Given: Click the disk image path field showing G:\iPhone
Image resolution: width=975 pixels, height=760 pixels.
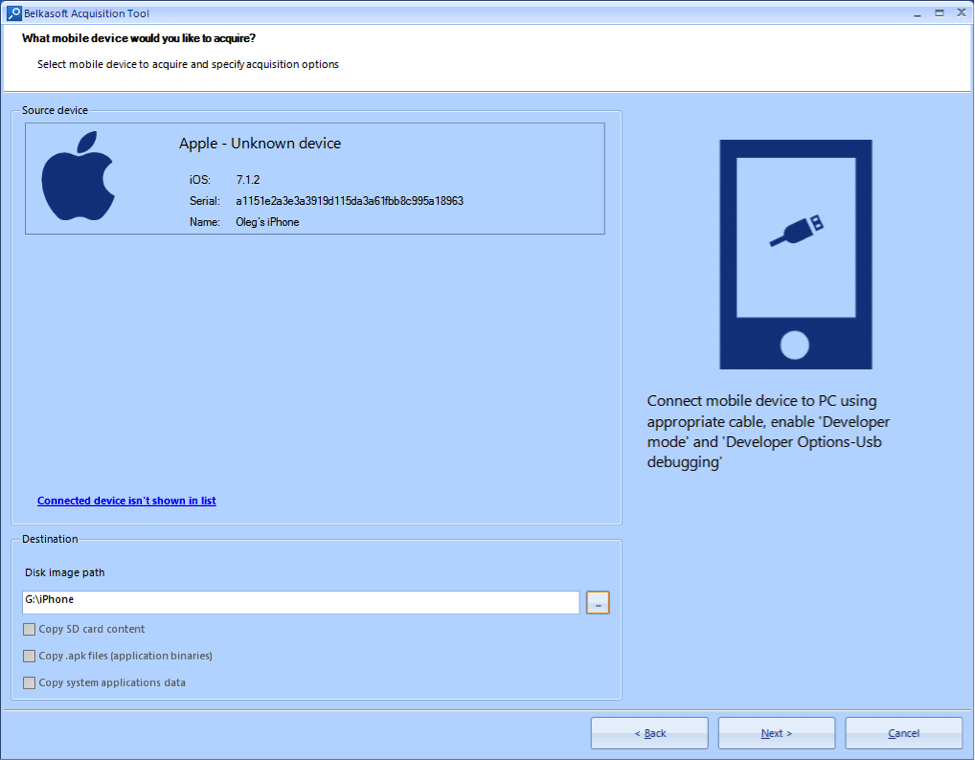Looking at the screenshot, I should point(301,602).
